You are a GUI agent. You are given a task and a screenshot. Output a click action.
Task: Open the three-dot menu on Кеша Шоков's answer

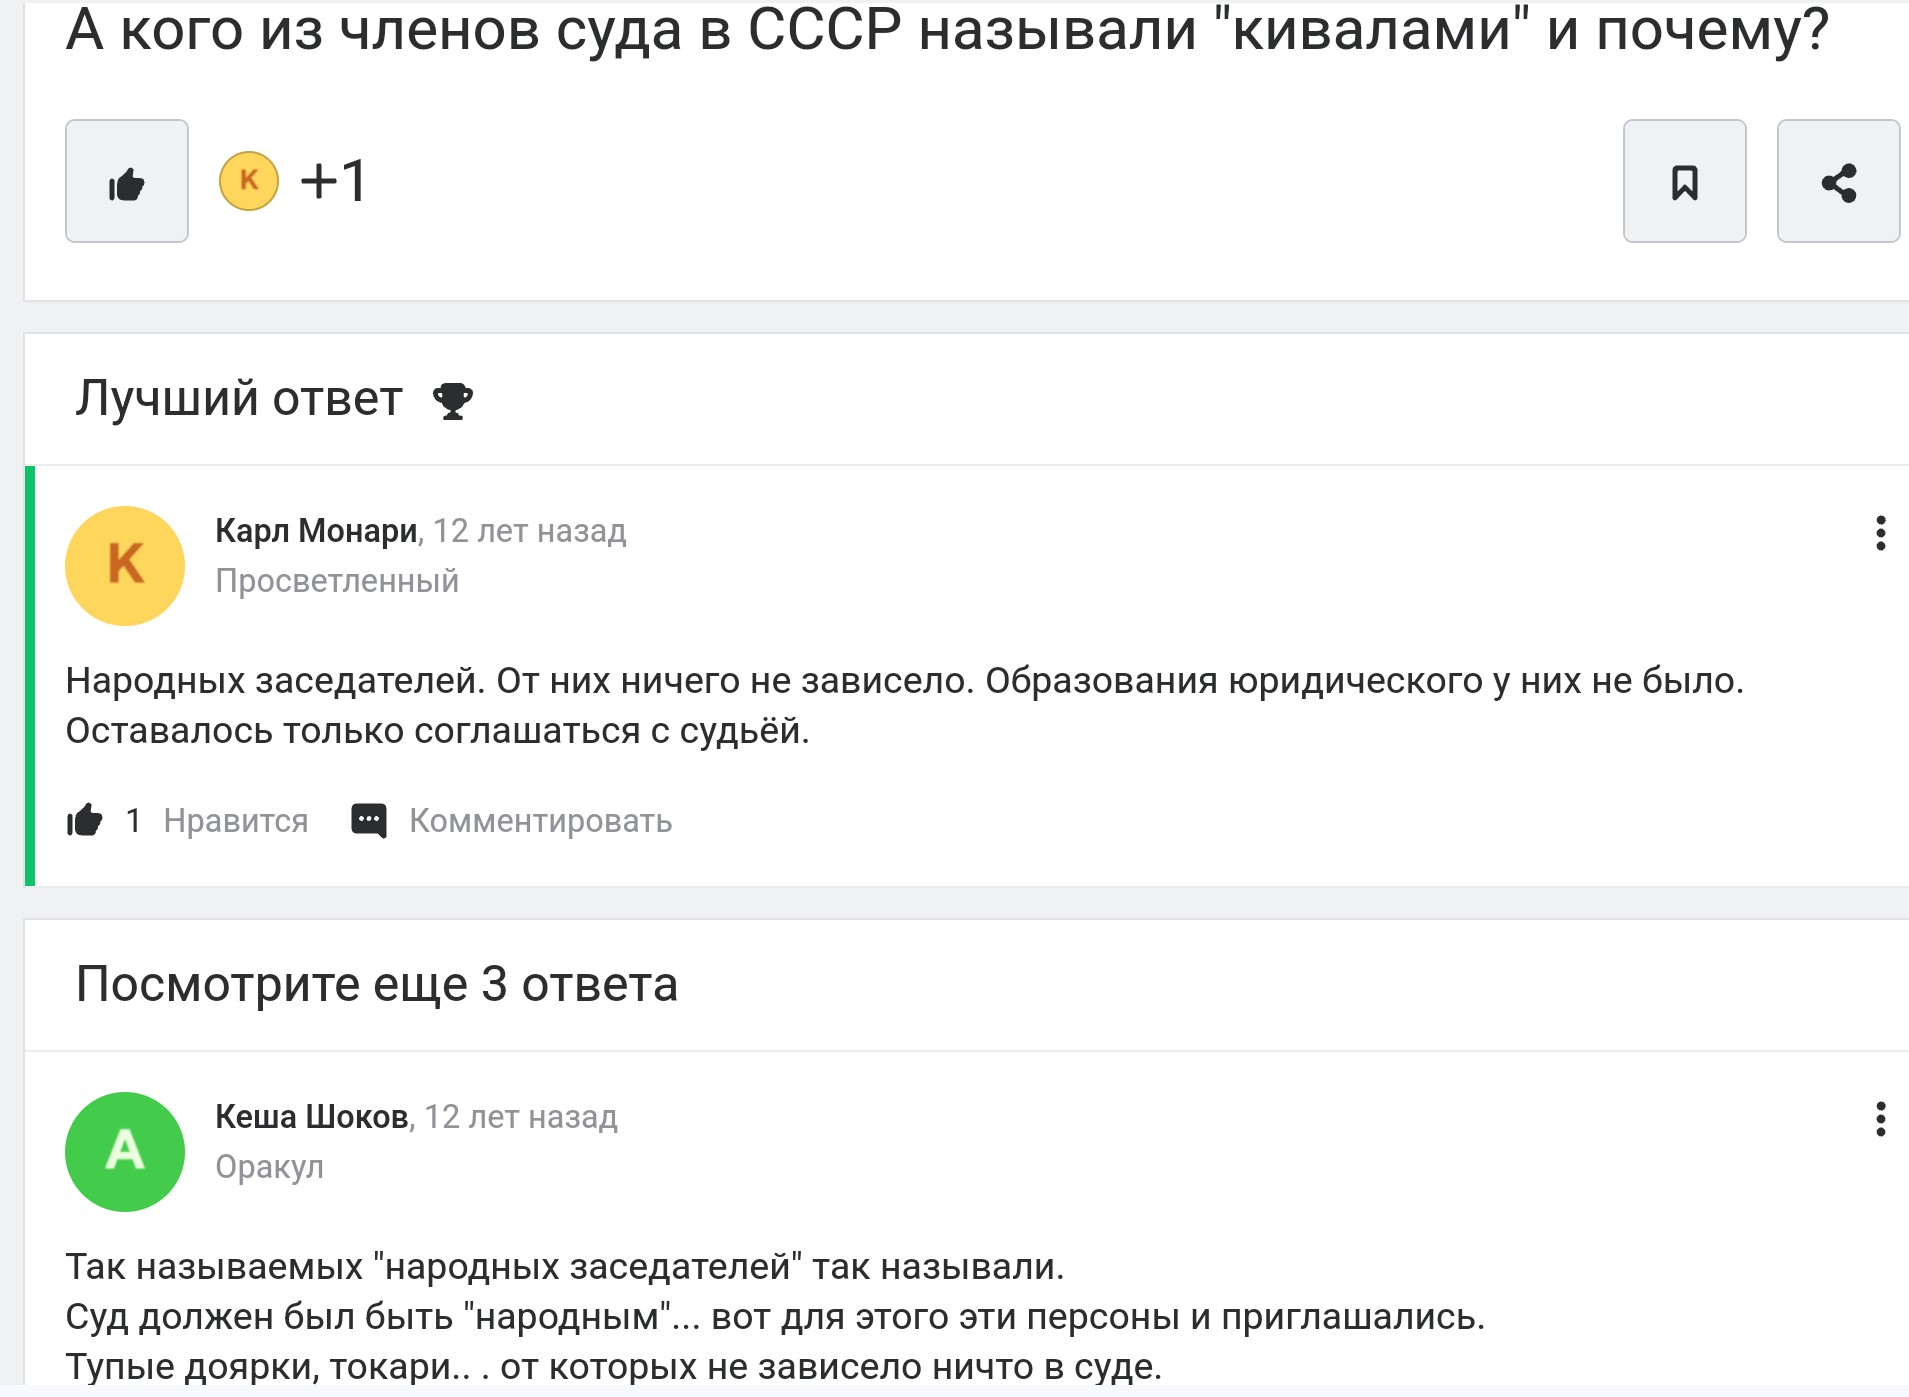(x=1880, y=1119)
